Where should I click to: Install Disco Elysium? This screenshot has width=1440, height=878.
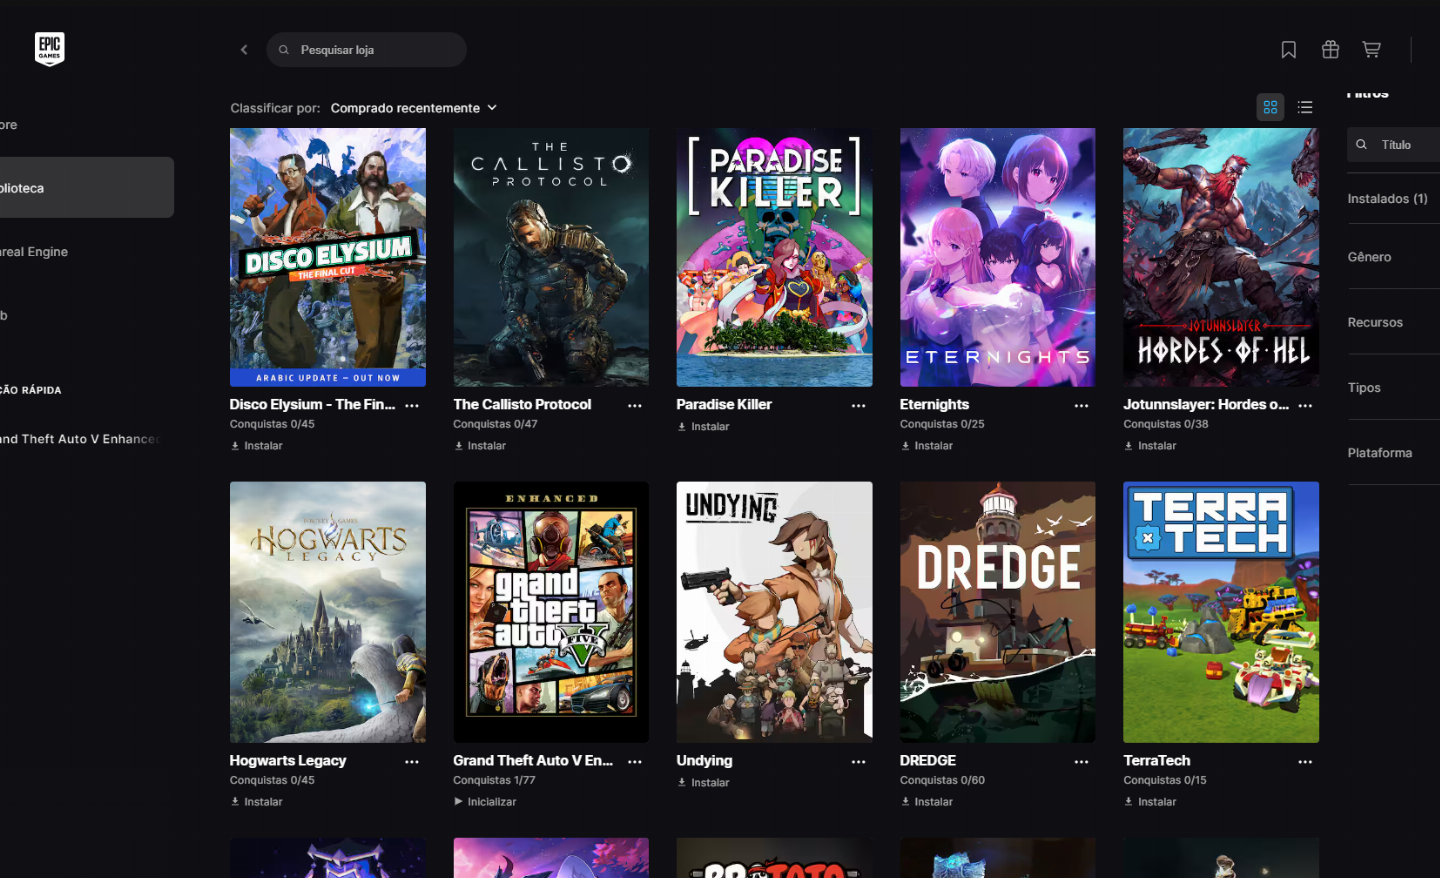[257, 446]
